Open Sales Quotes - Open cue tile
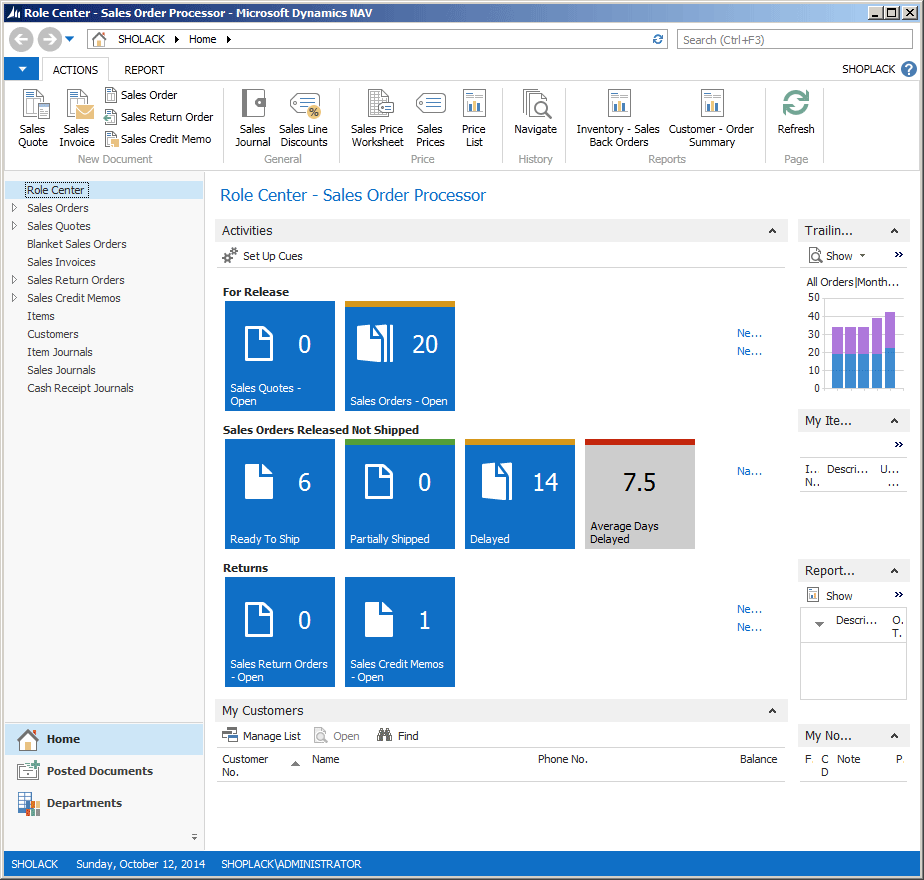 click(280, 356)
